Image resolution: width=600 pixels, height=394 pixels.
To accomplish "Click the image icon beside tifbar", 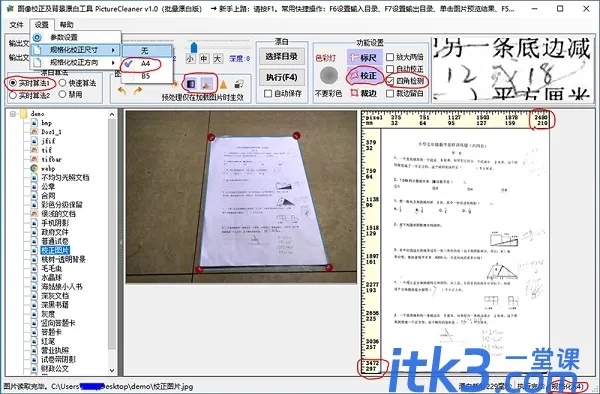I will tap(34, 159).
